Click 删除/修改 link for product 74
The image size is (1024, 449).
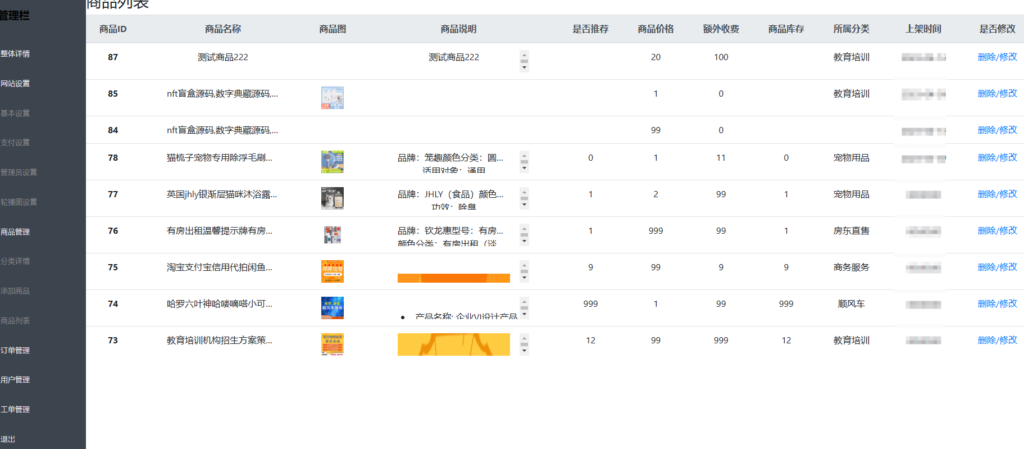pos(997,303)
